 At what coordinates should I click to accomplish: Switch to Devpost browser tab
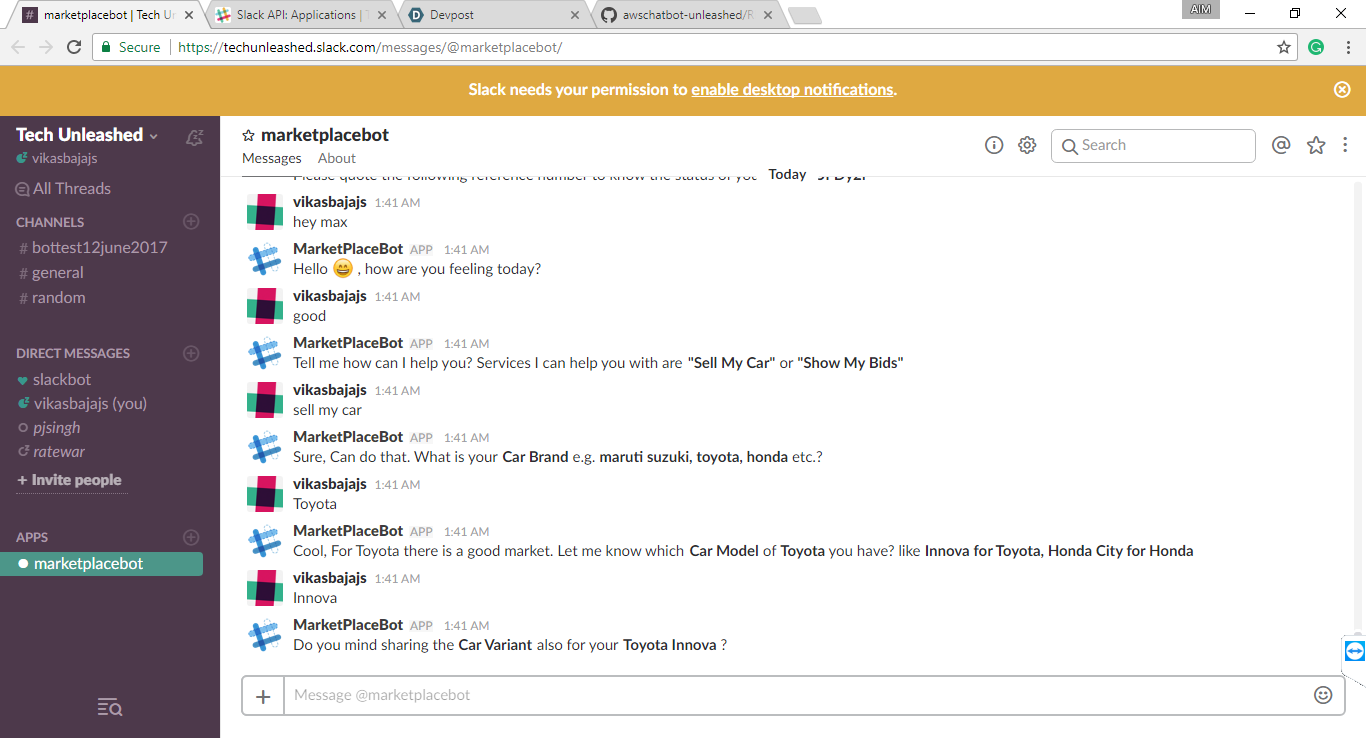pyautogui.click(x=493, y=15)
